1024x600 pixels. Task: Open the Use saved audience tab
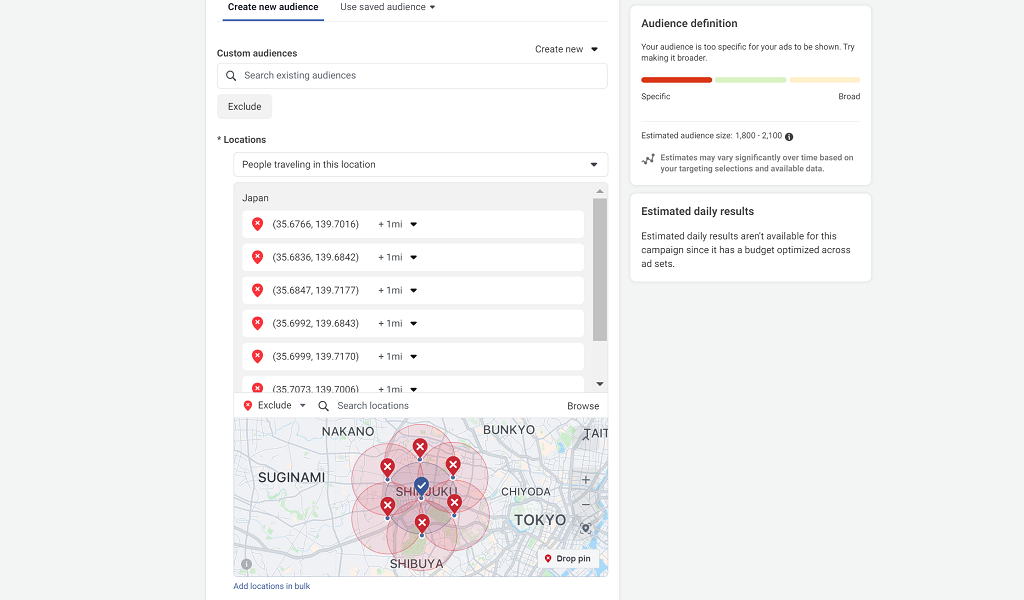pyautogui.click(x=388, y=7)
